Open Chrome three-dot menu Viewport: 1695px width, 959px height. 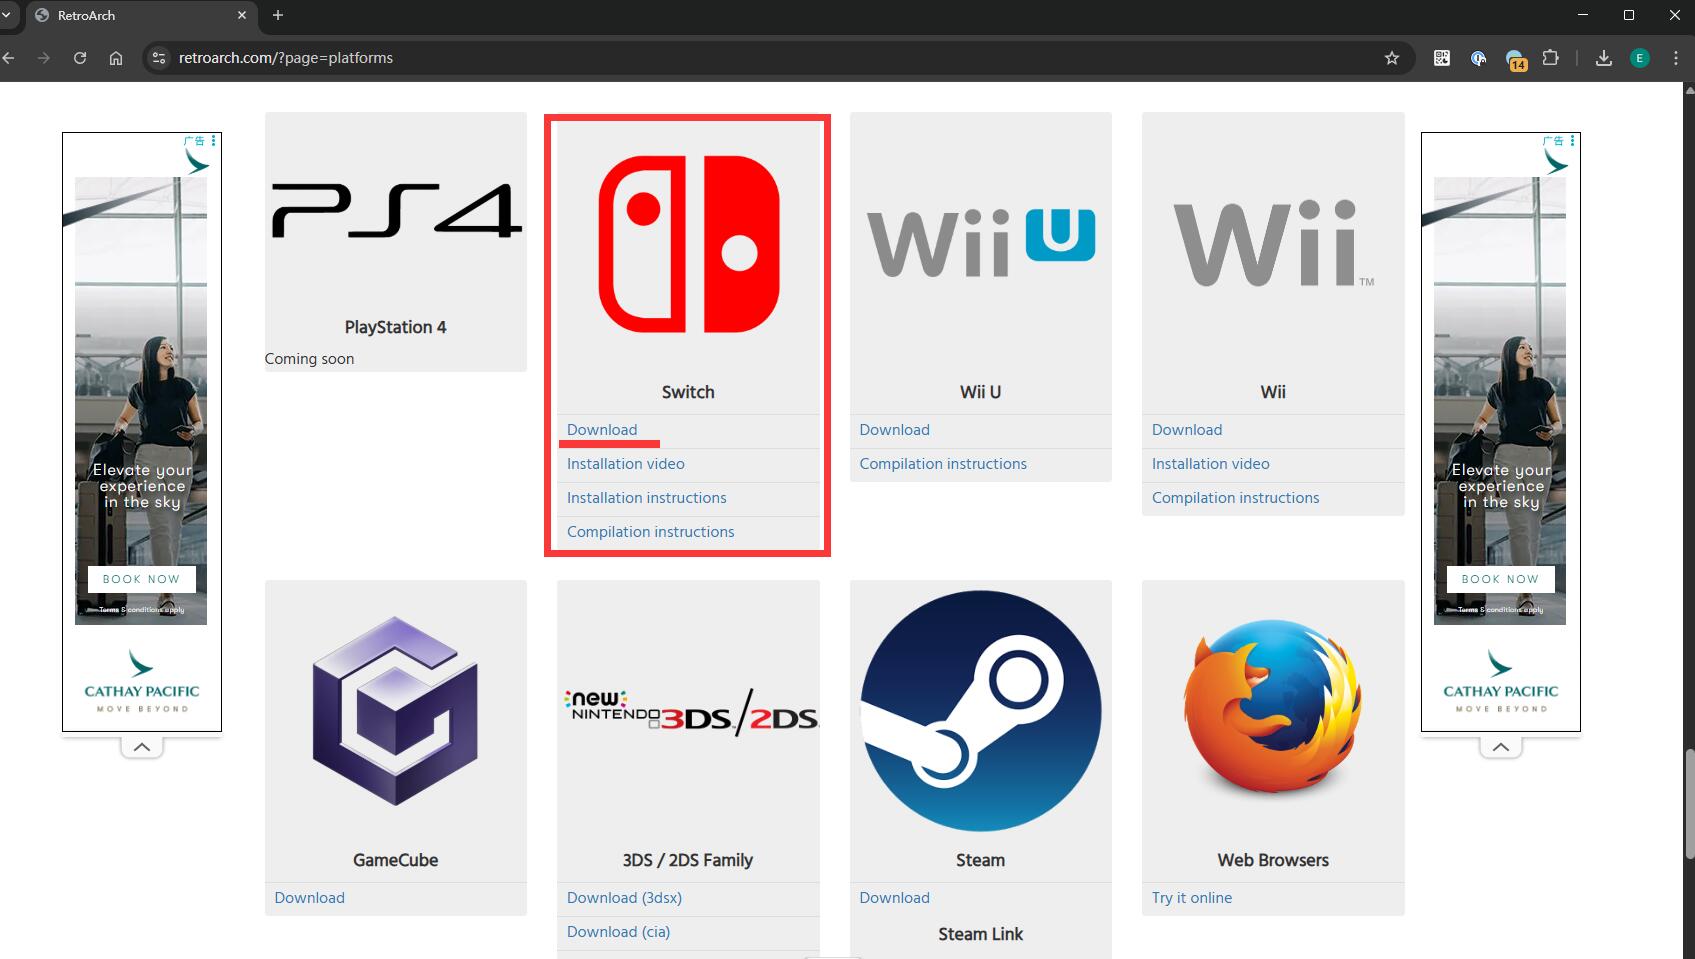click(1675, 58)
